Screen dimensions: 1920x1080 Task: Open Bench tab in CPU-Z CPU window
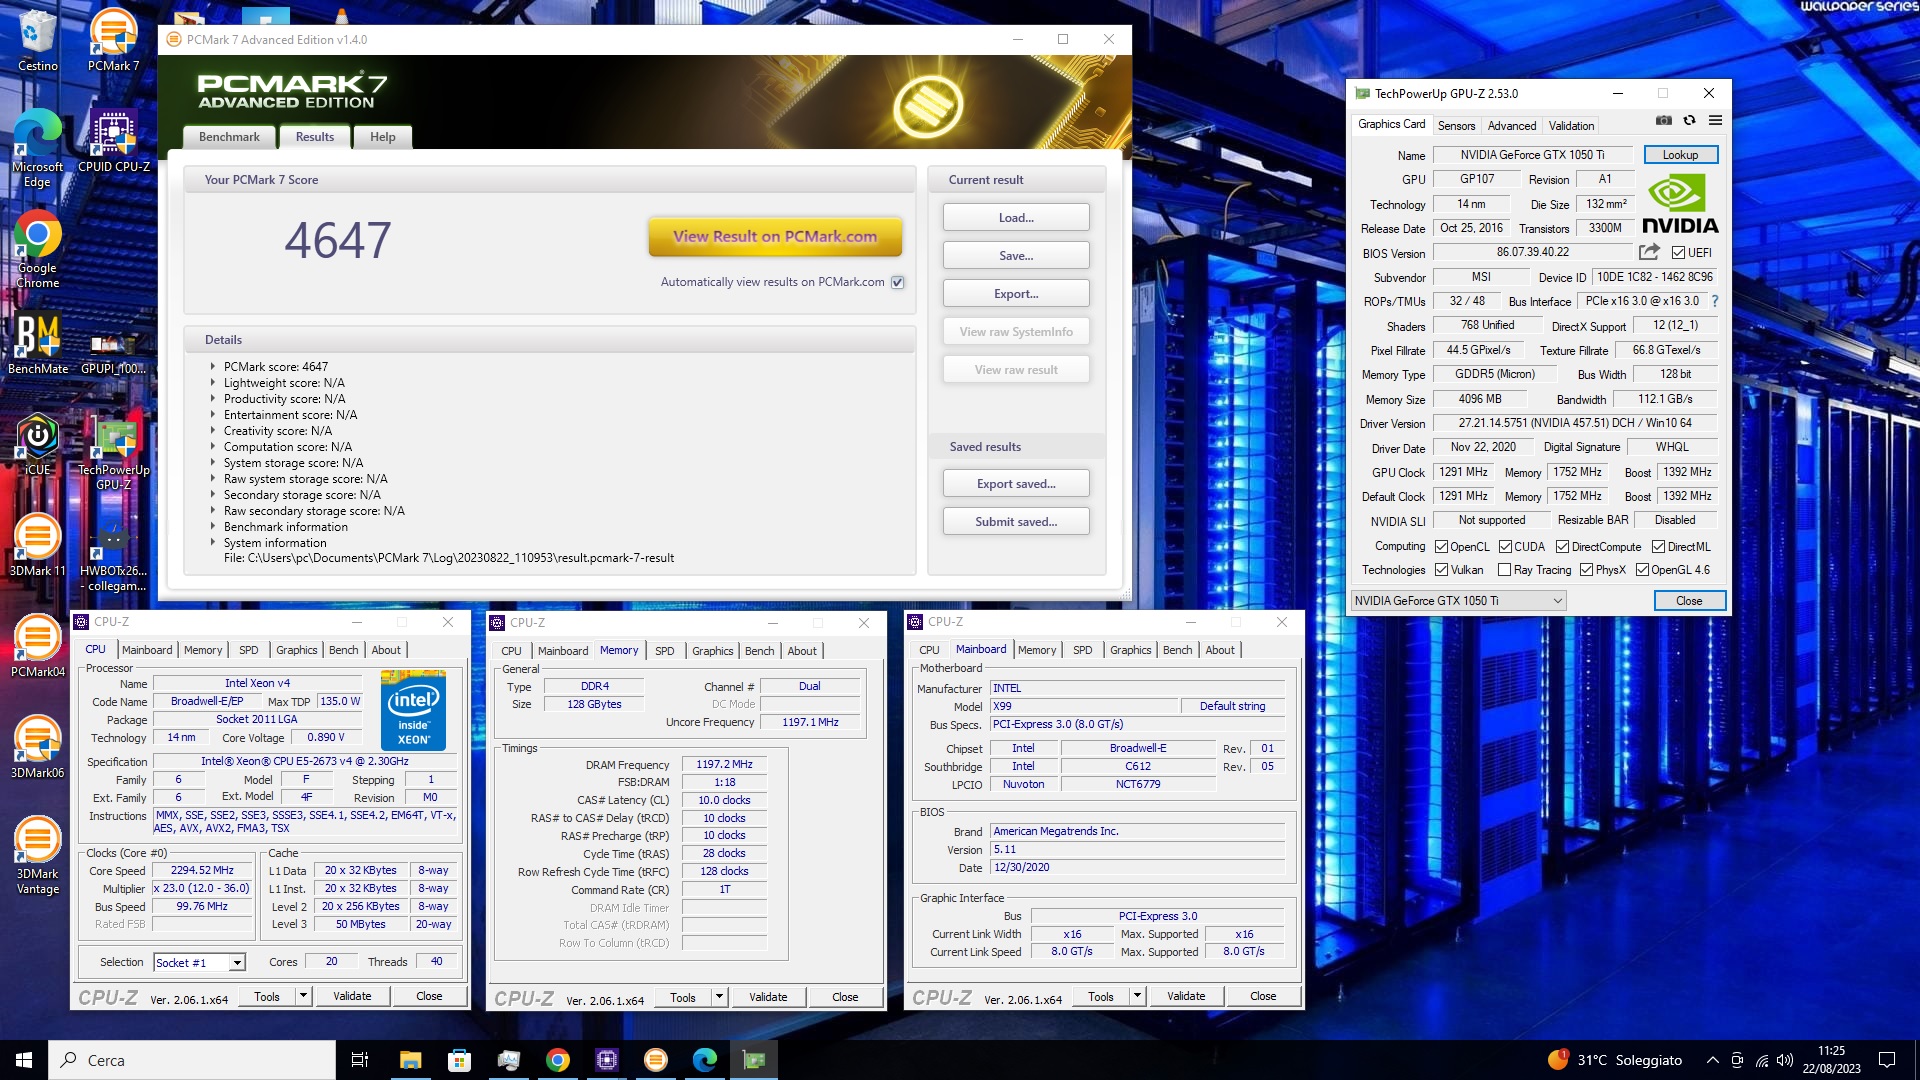point(343,650)
